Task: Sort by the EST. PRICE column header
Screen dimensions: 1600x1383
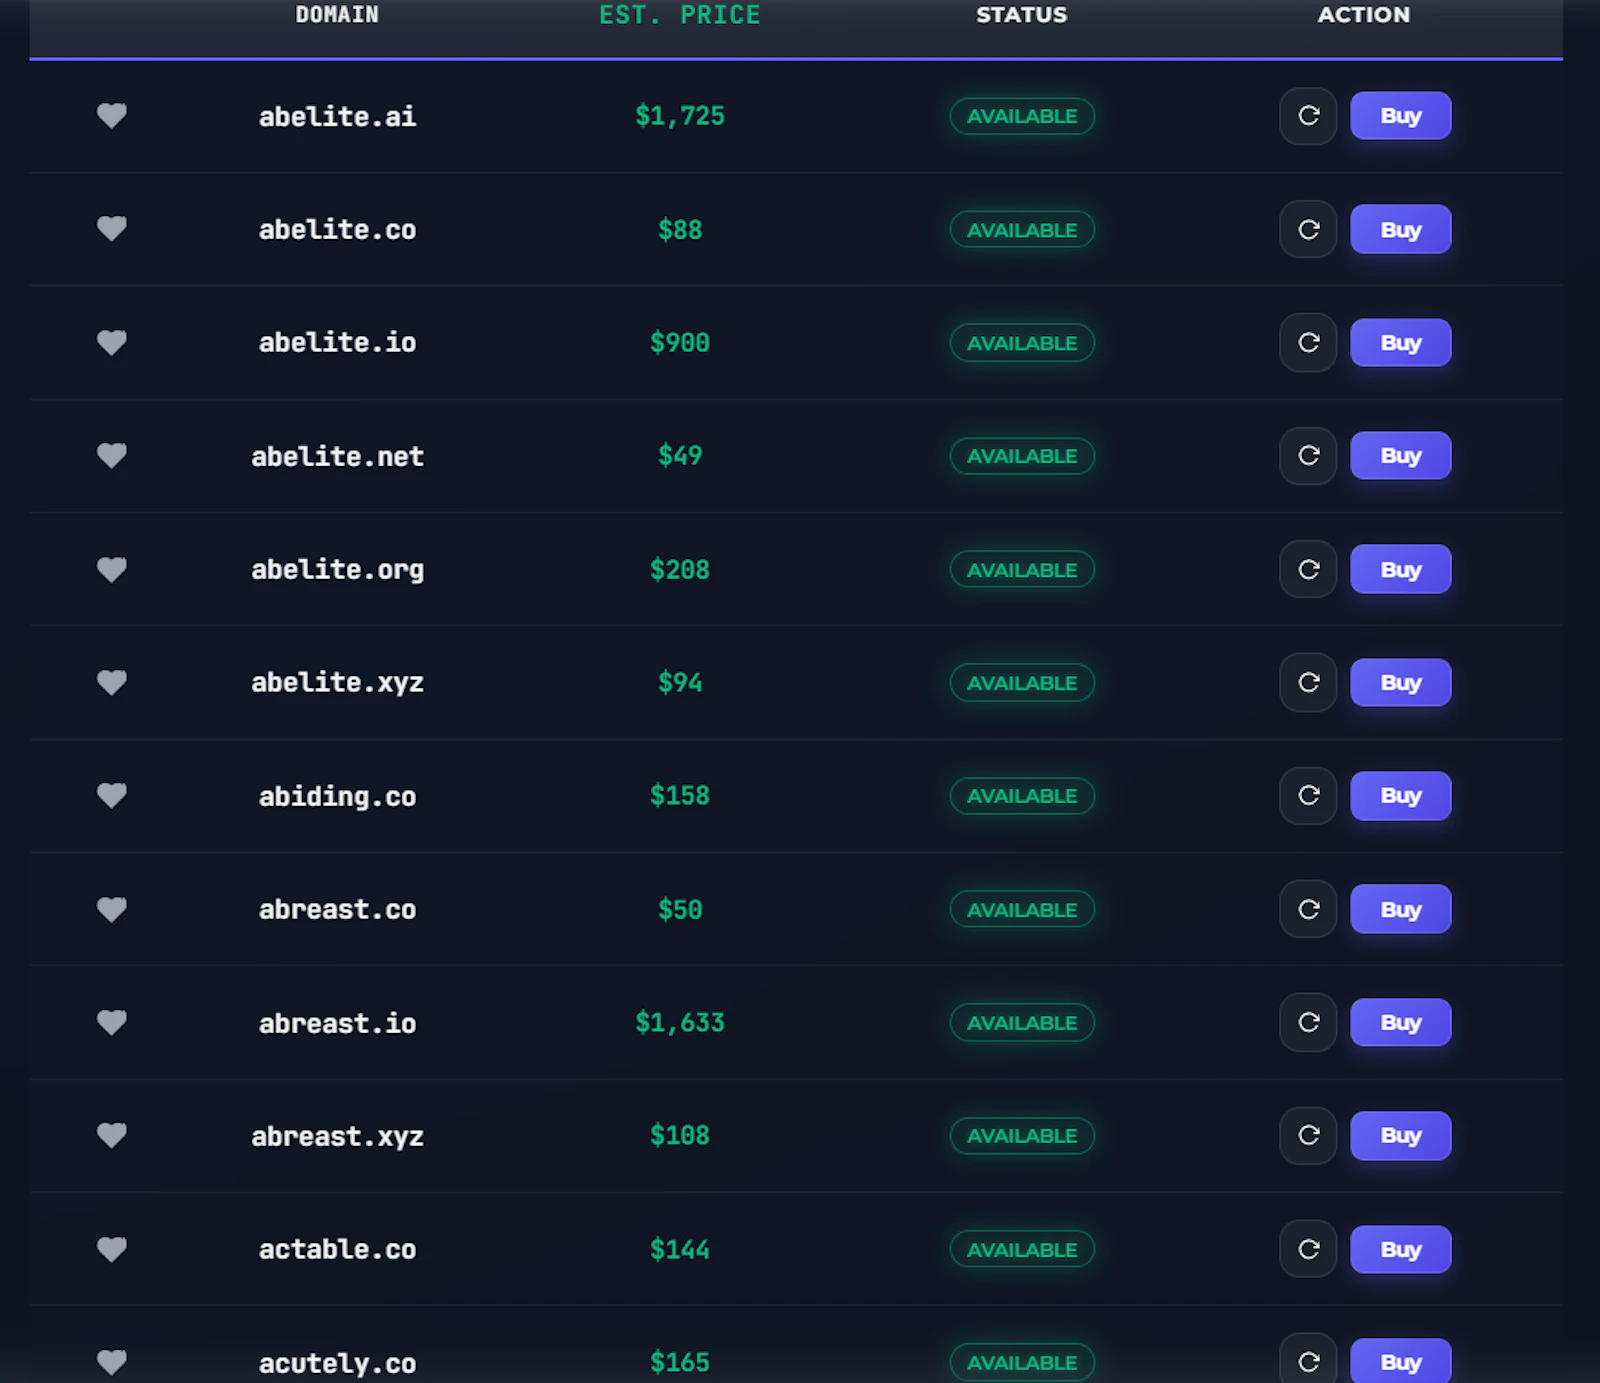Action: [680, 15]
